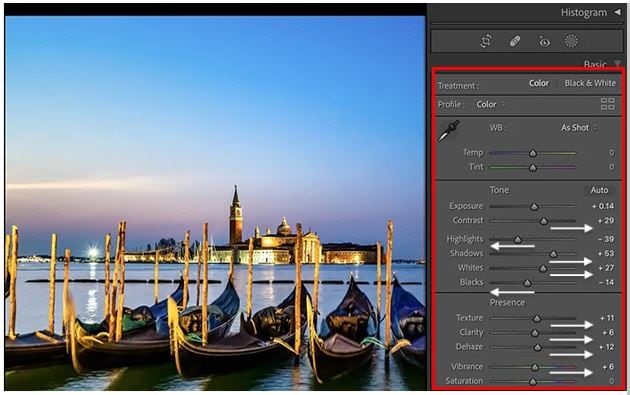
Task: Click the Dehaze slider handle
Action: tap(538, 348)
